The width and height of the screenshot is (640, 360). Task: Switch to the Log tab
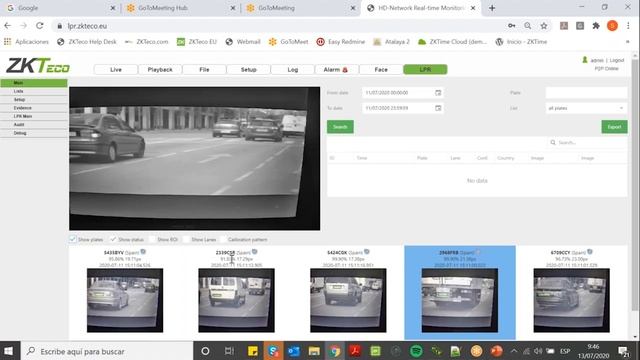click(x=293, y=70)
